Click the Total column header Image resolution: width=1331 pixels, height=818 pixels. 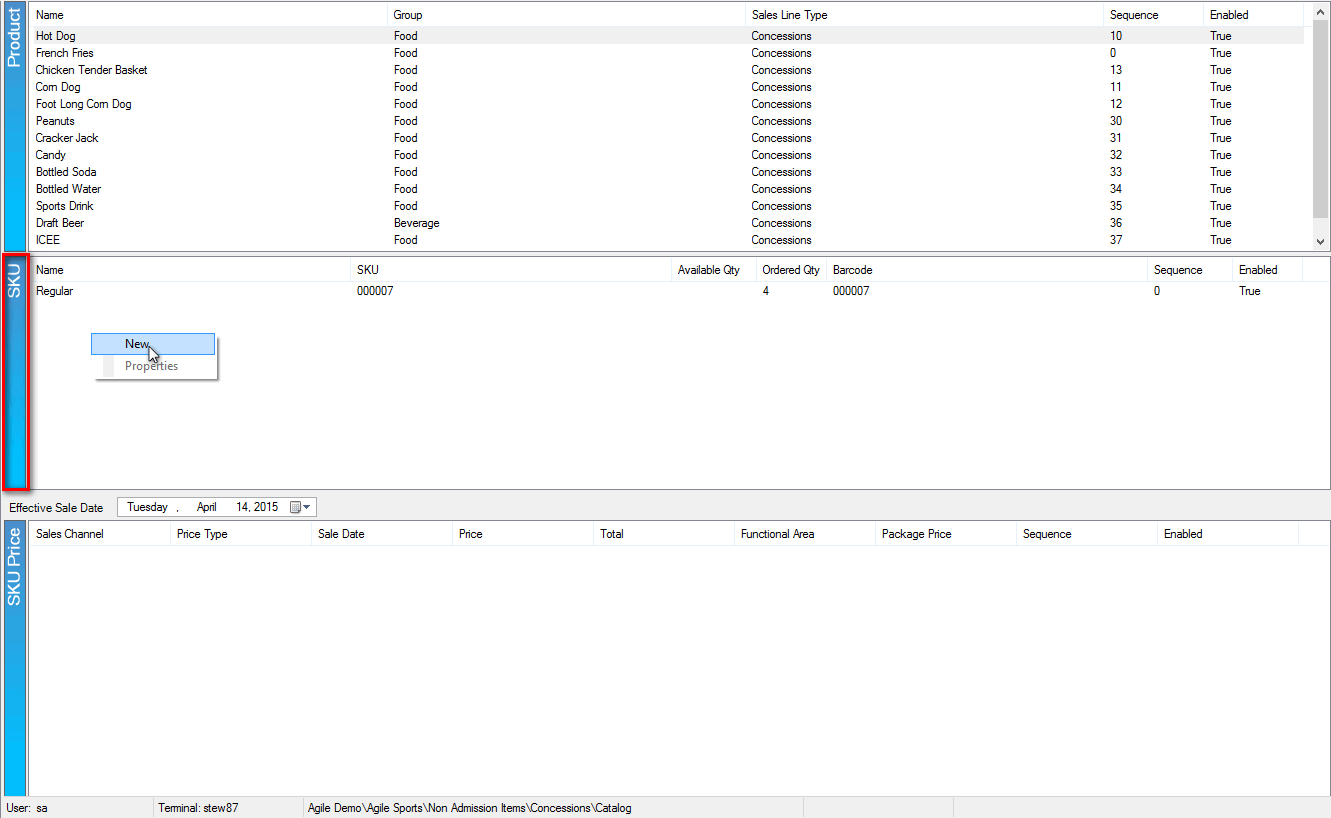[x=664, y=534]
